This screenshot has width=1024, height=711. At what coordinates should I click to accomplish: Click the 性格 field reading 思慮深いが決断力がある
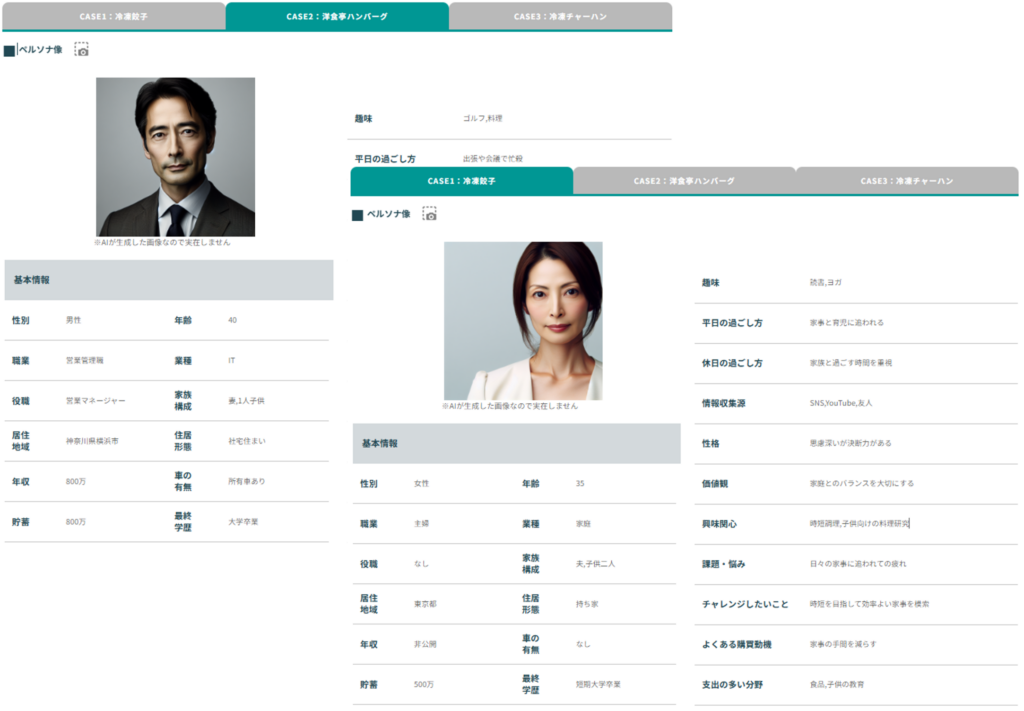(x=850, y=443)
